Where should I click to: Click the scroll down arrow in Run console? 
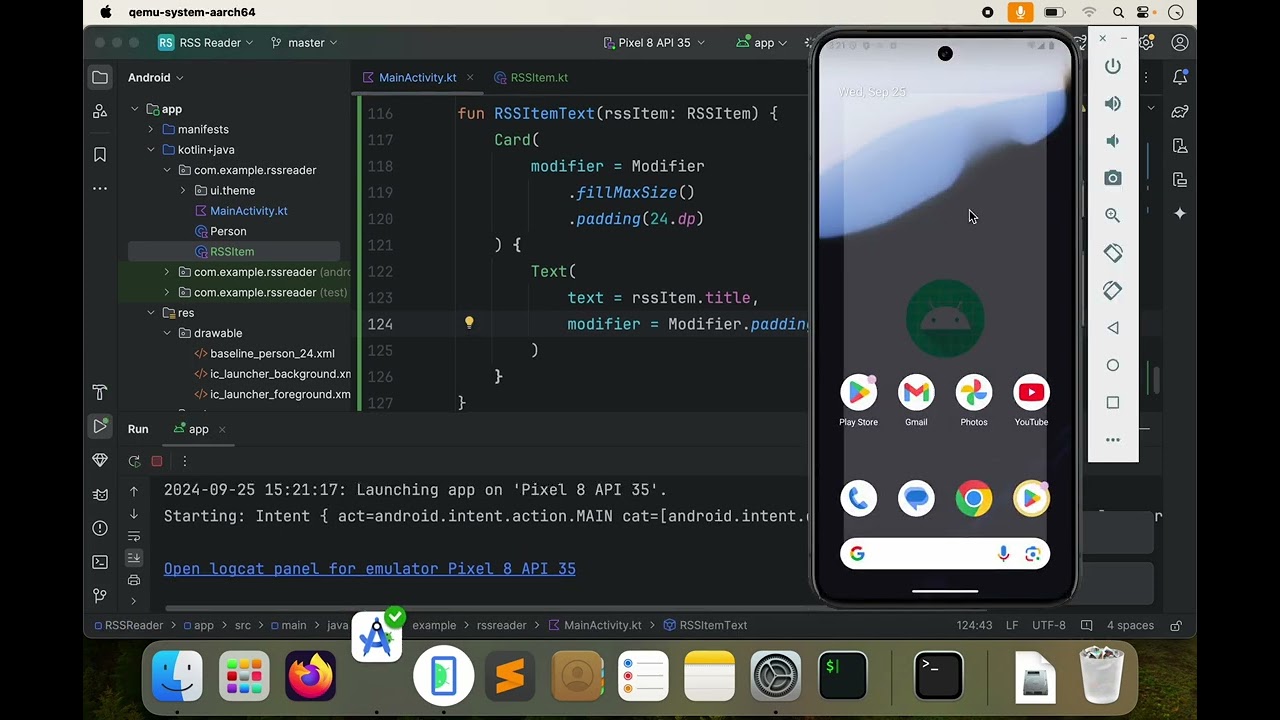pos(134,514)
